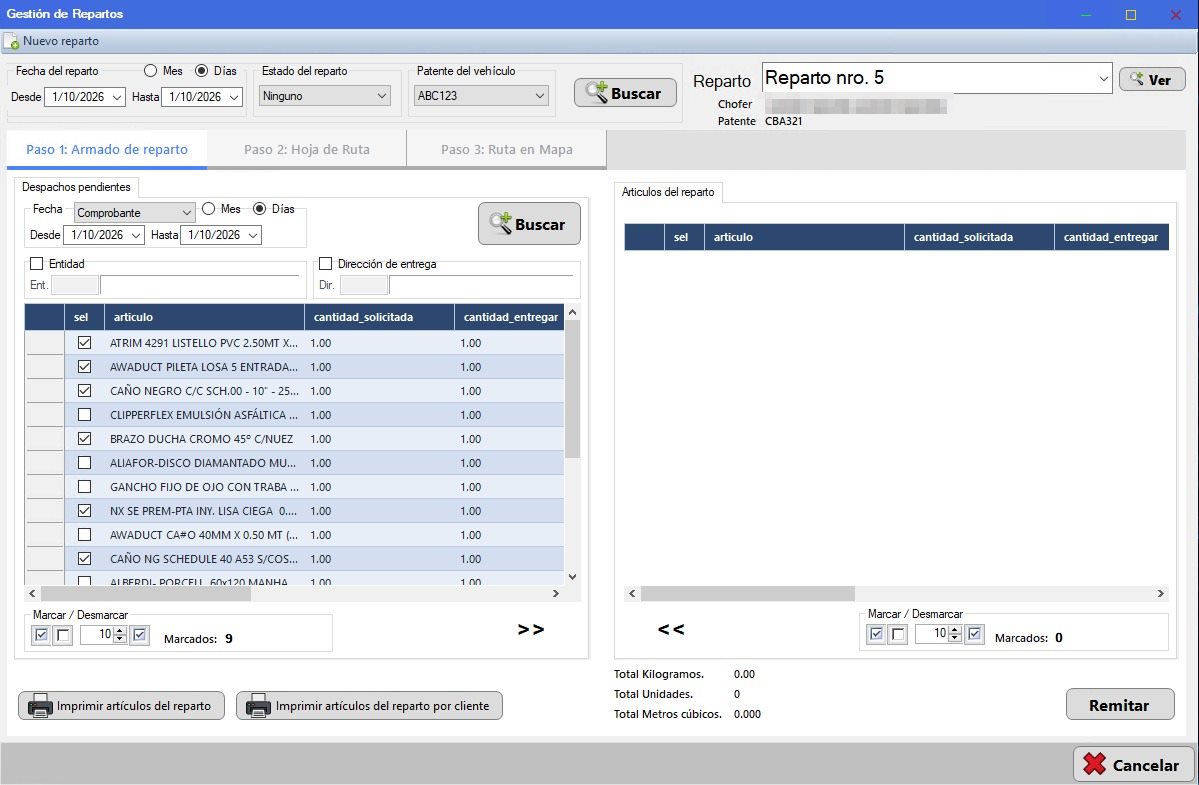Search repartos with top Buscar button
Viewport: 1199px width, 785px height.
click(x=625, y=93)
